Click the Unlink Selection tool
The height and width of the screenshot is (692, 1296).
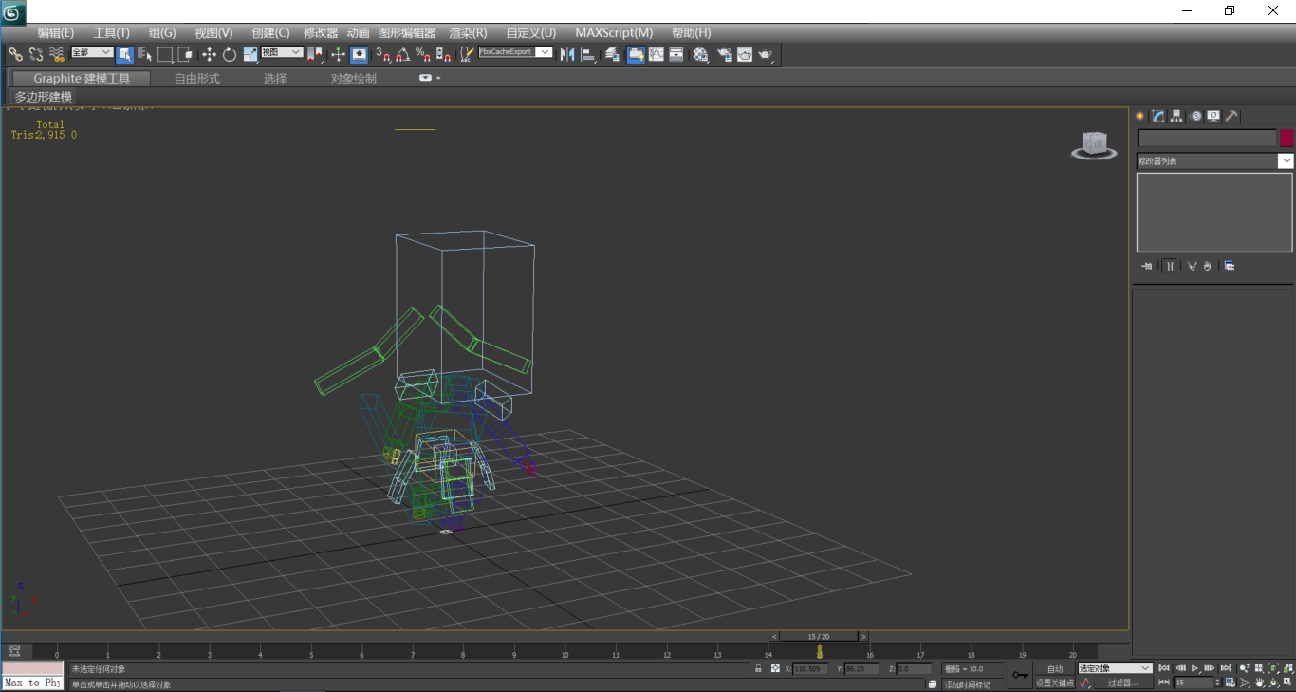pyautogui.click(x=36, y=54)
